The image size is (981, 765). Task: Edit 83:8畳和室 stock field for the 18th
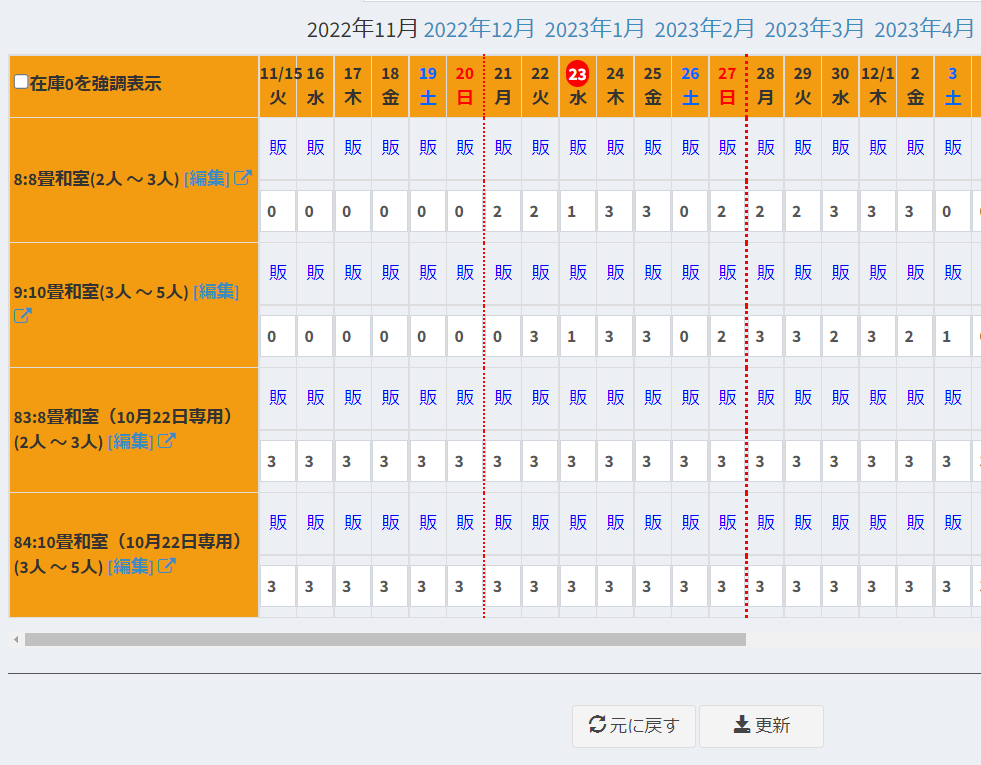tap(390, 462)
